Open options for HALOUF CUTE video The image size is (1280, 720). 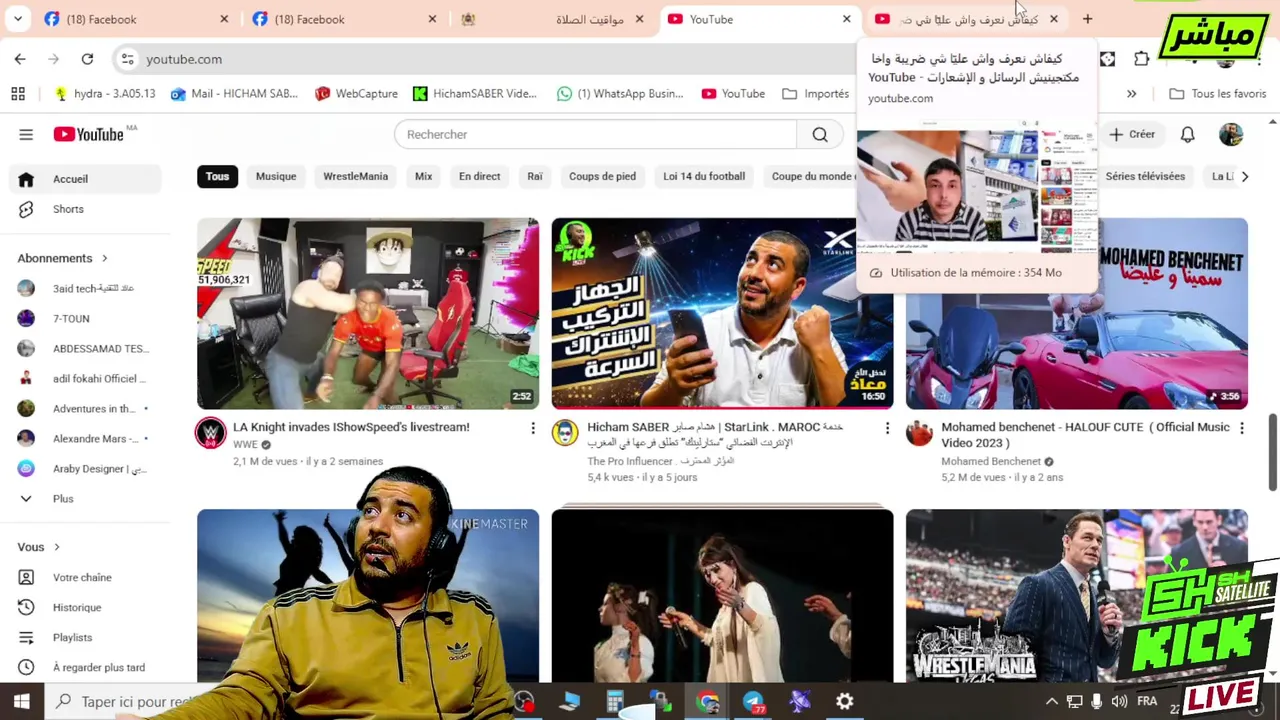pyautogui.click(x=1241, y=428)
